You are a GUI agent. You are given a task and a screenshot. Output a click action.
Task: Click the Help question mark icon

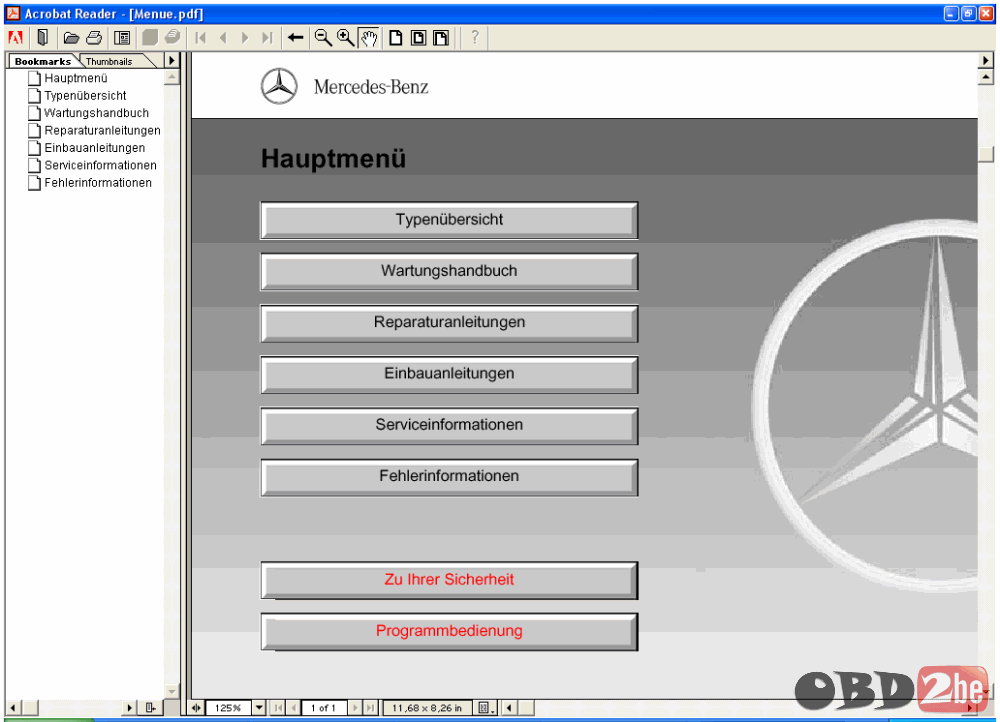474,38
